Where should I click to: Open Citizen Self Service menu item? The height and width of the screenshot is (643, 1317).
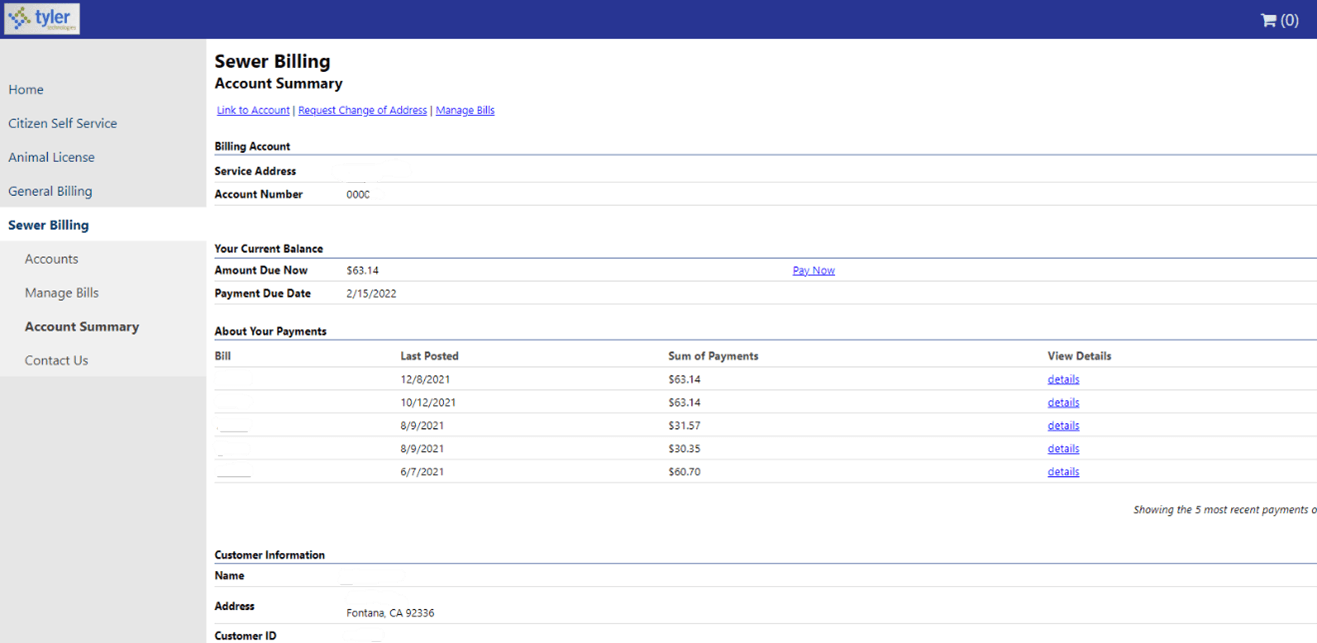click(62, 124)
